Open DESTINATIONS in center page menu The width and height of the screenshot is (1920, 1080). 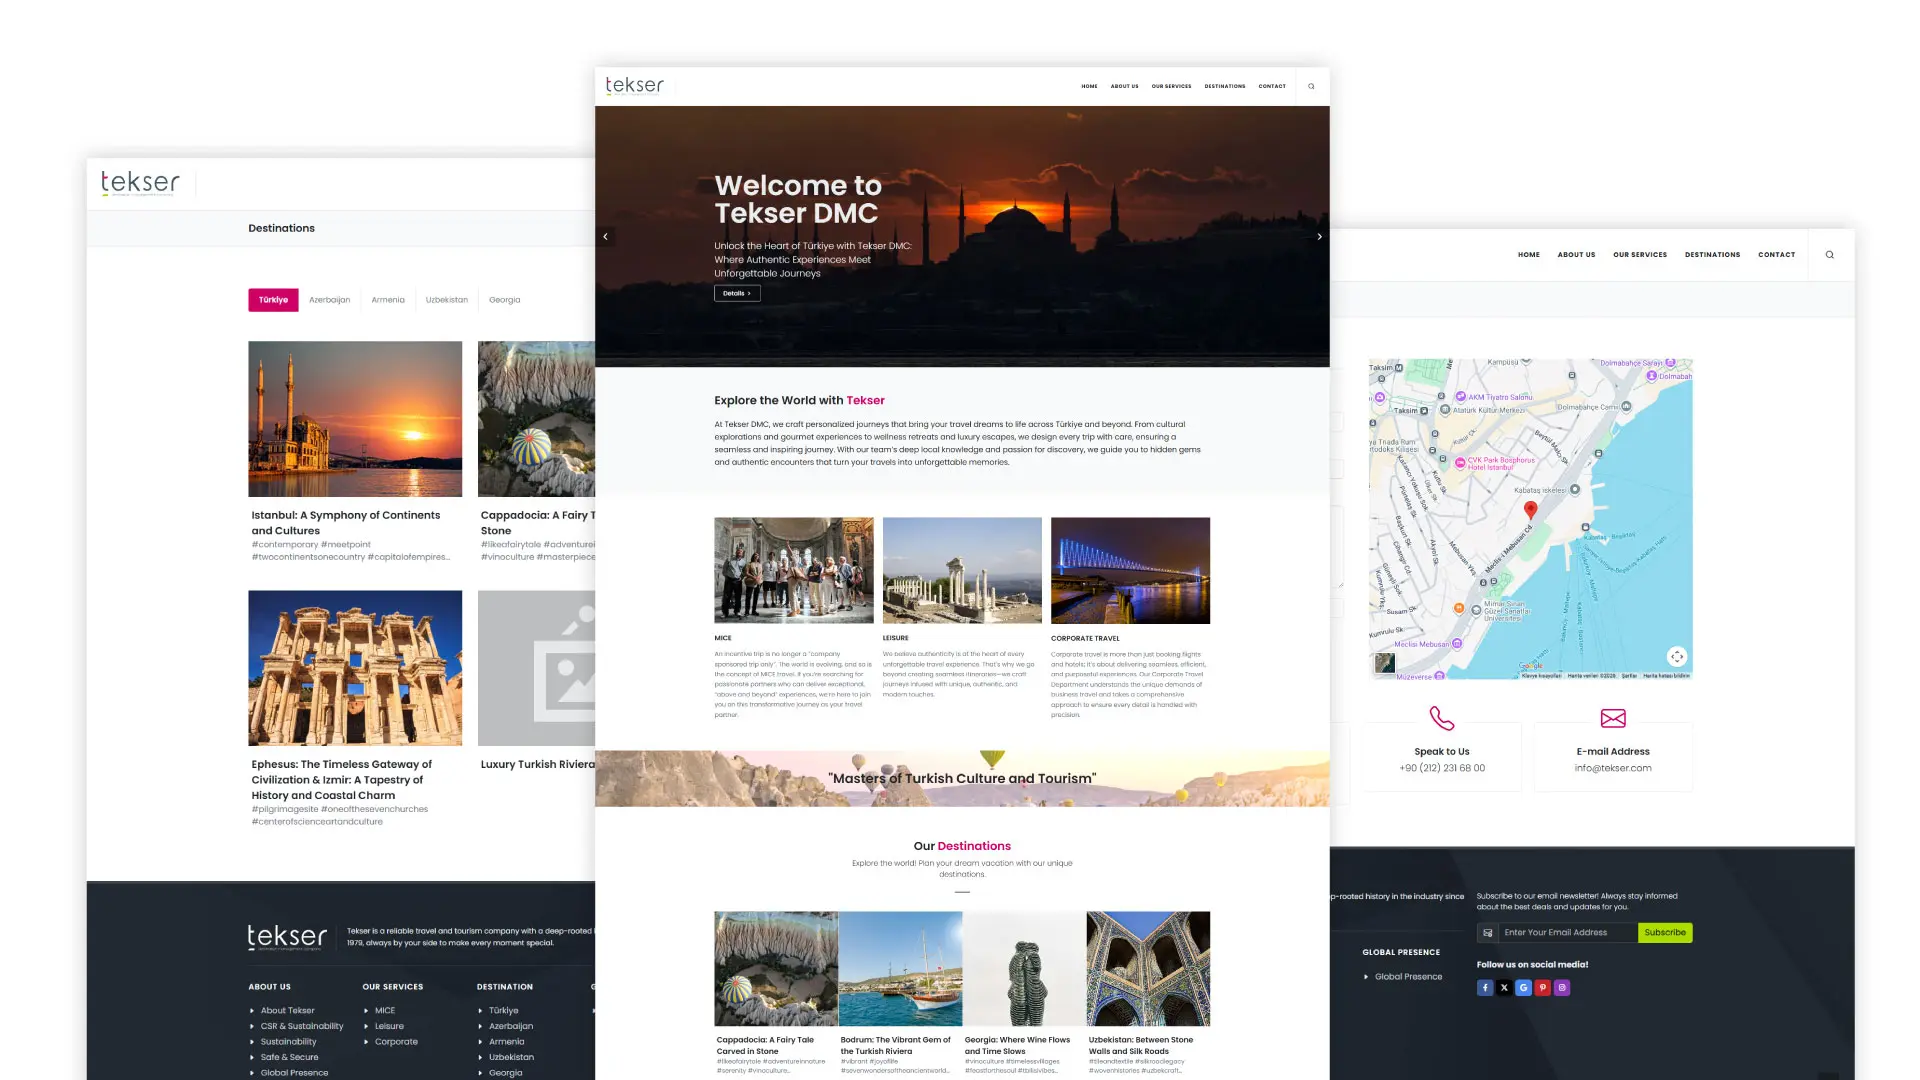point(1224,87)
